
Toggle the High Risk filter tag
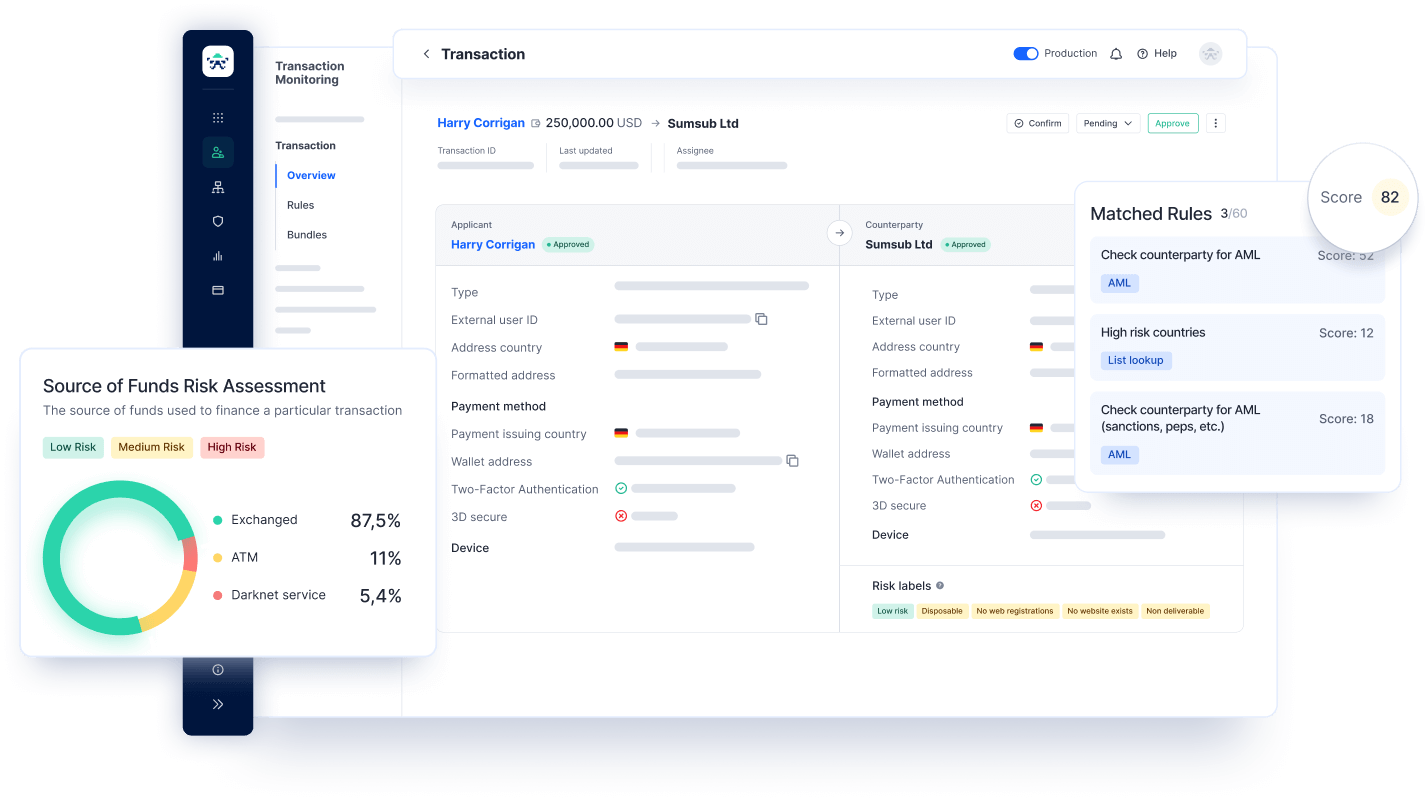click(232, 447)
